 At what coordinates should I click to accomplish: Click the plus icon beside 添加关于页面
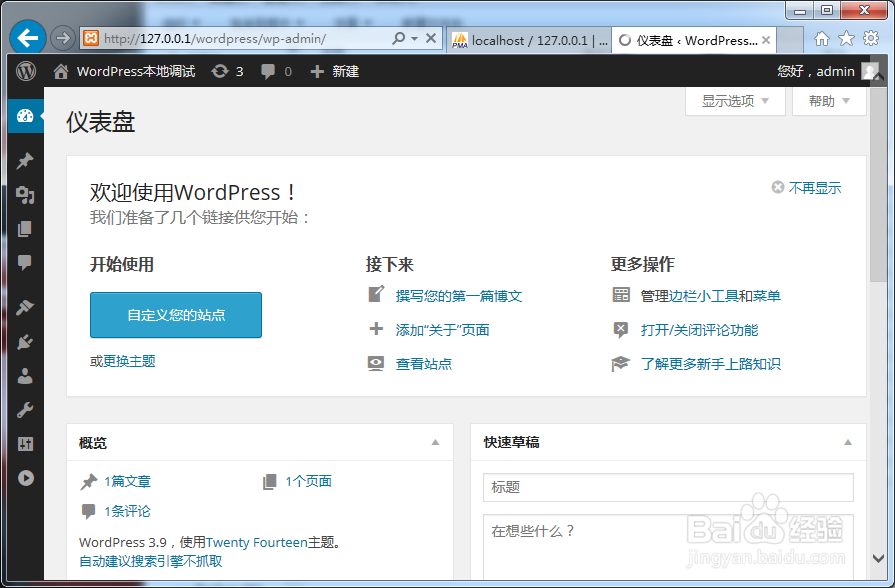(376, 329)
